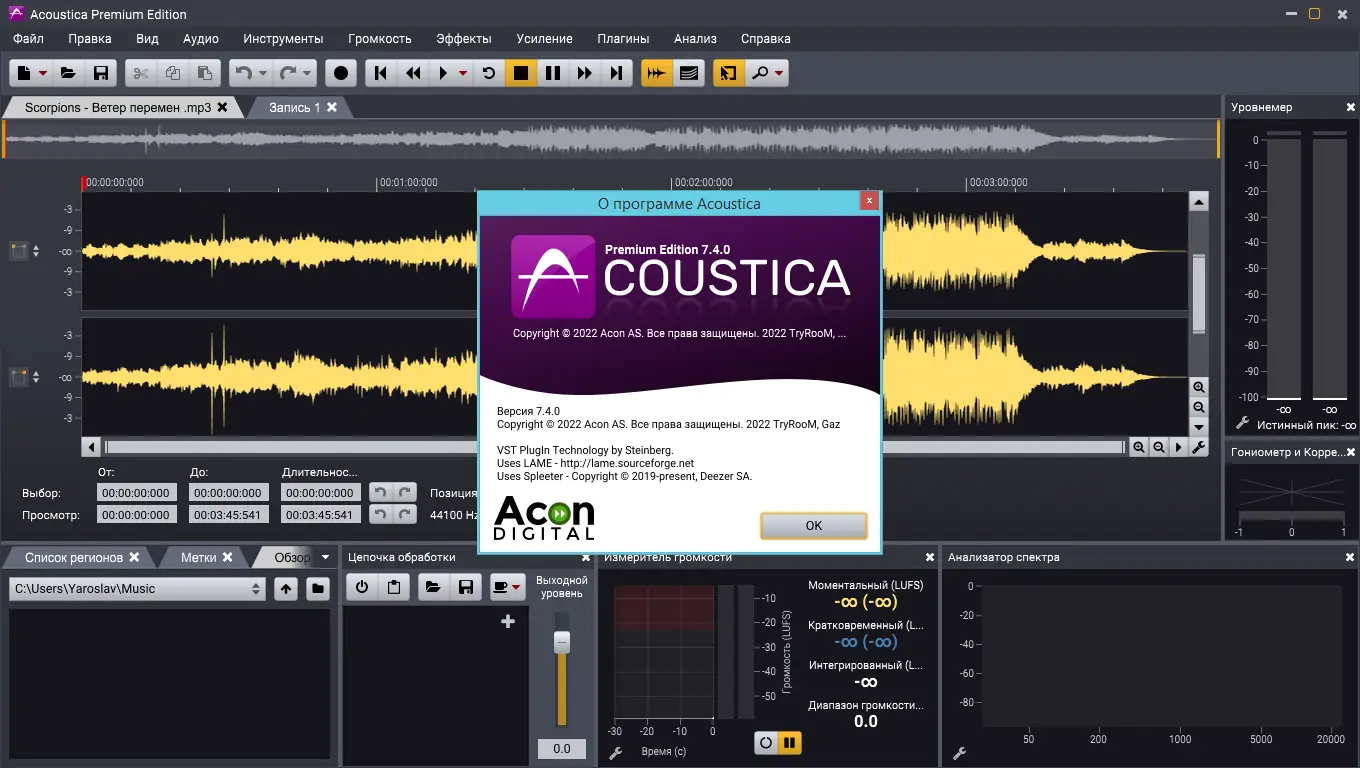Open a file using the main toolbar folder icon
The height and width of the screenshot is (768, 1360).
pos(68,73)
